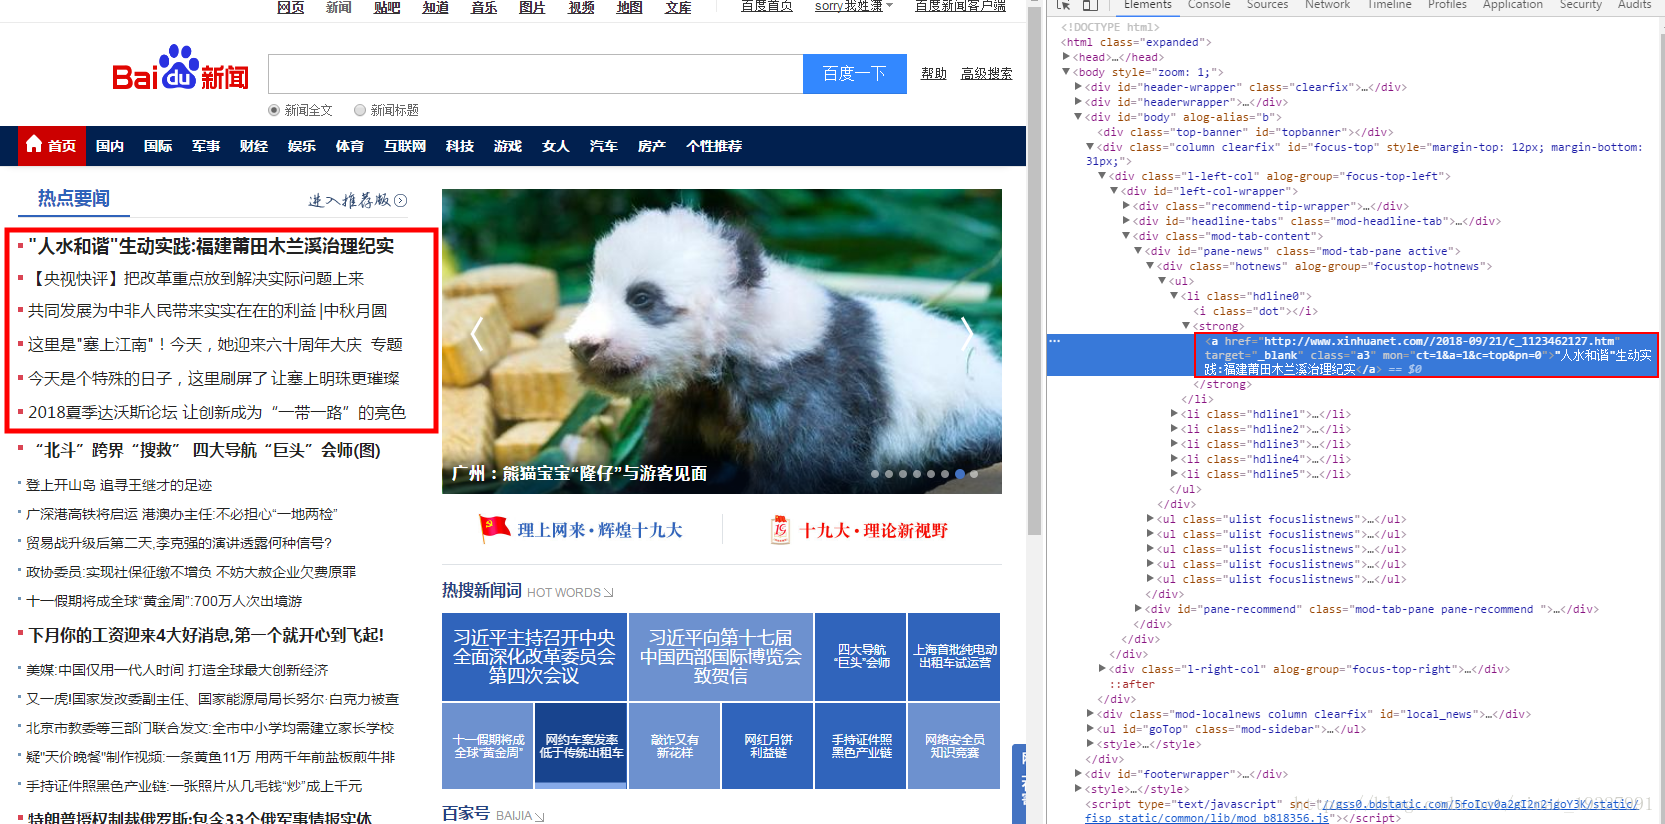Expand the pane-recommend div node
Image resolution: width=1665 pixels, height=824 pixels.
[x=1138, y=609]
